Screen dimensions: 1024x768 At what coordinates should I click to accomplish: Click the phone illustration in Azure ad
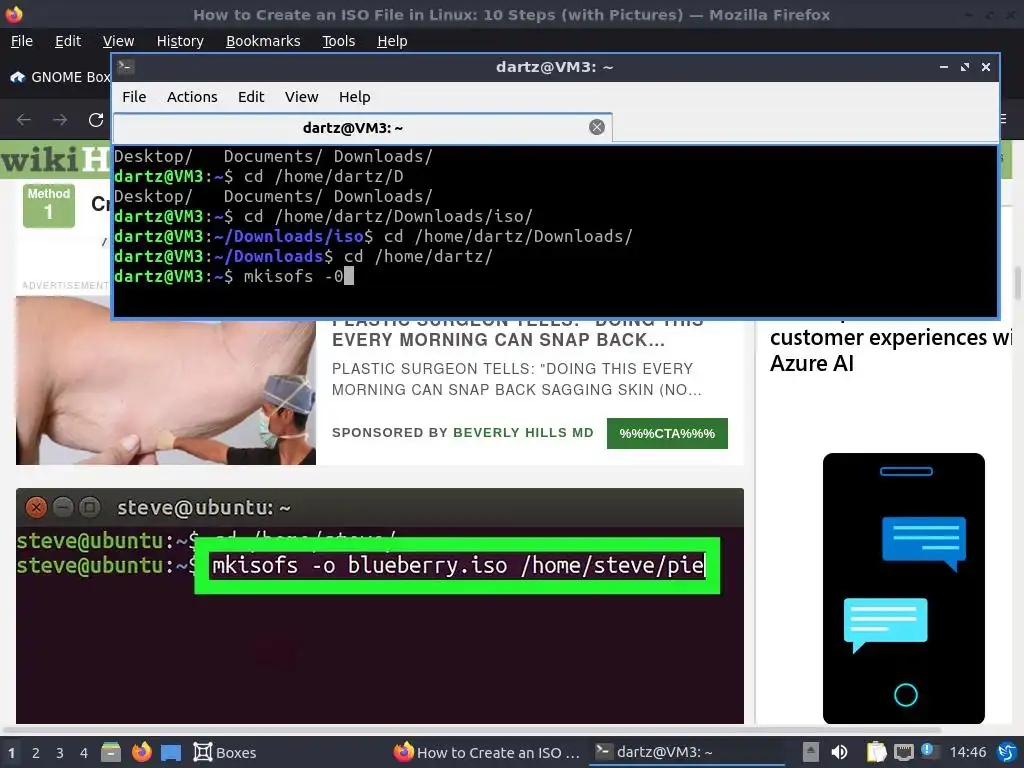pos(903,588)
